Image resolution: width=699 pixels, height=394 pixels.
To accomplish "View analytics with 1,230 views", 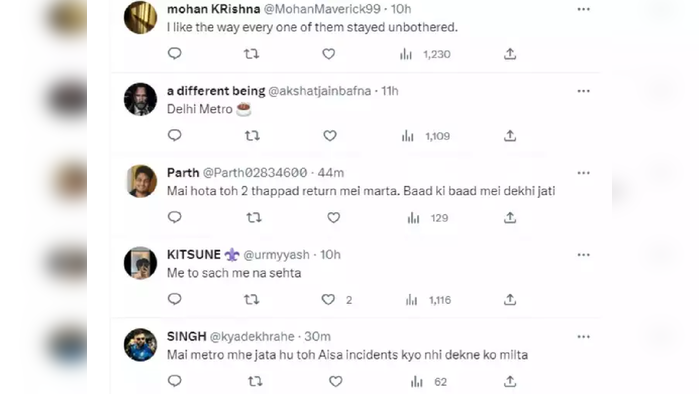I will tap(425, 54).
